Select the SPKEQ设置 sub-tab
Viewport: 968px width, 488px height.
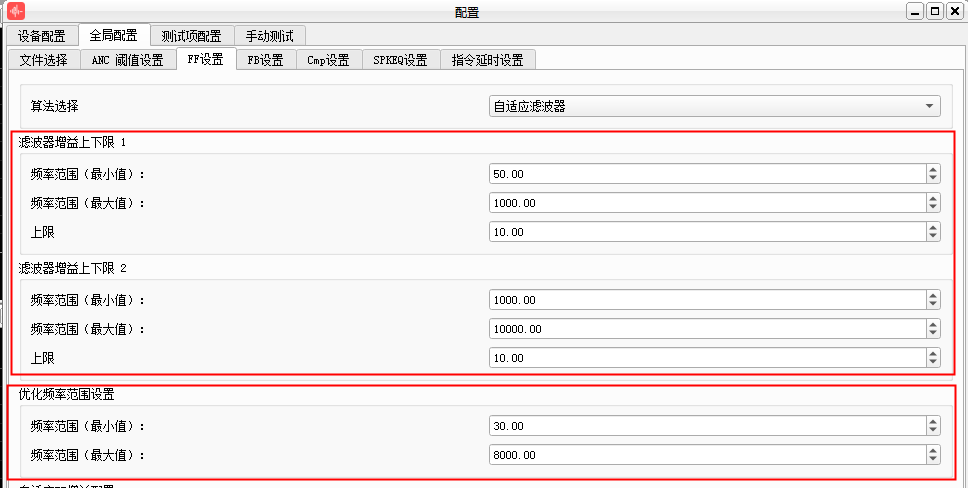(401, 61)
